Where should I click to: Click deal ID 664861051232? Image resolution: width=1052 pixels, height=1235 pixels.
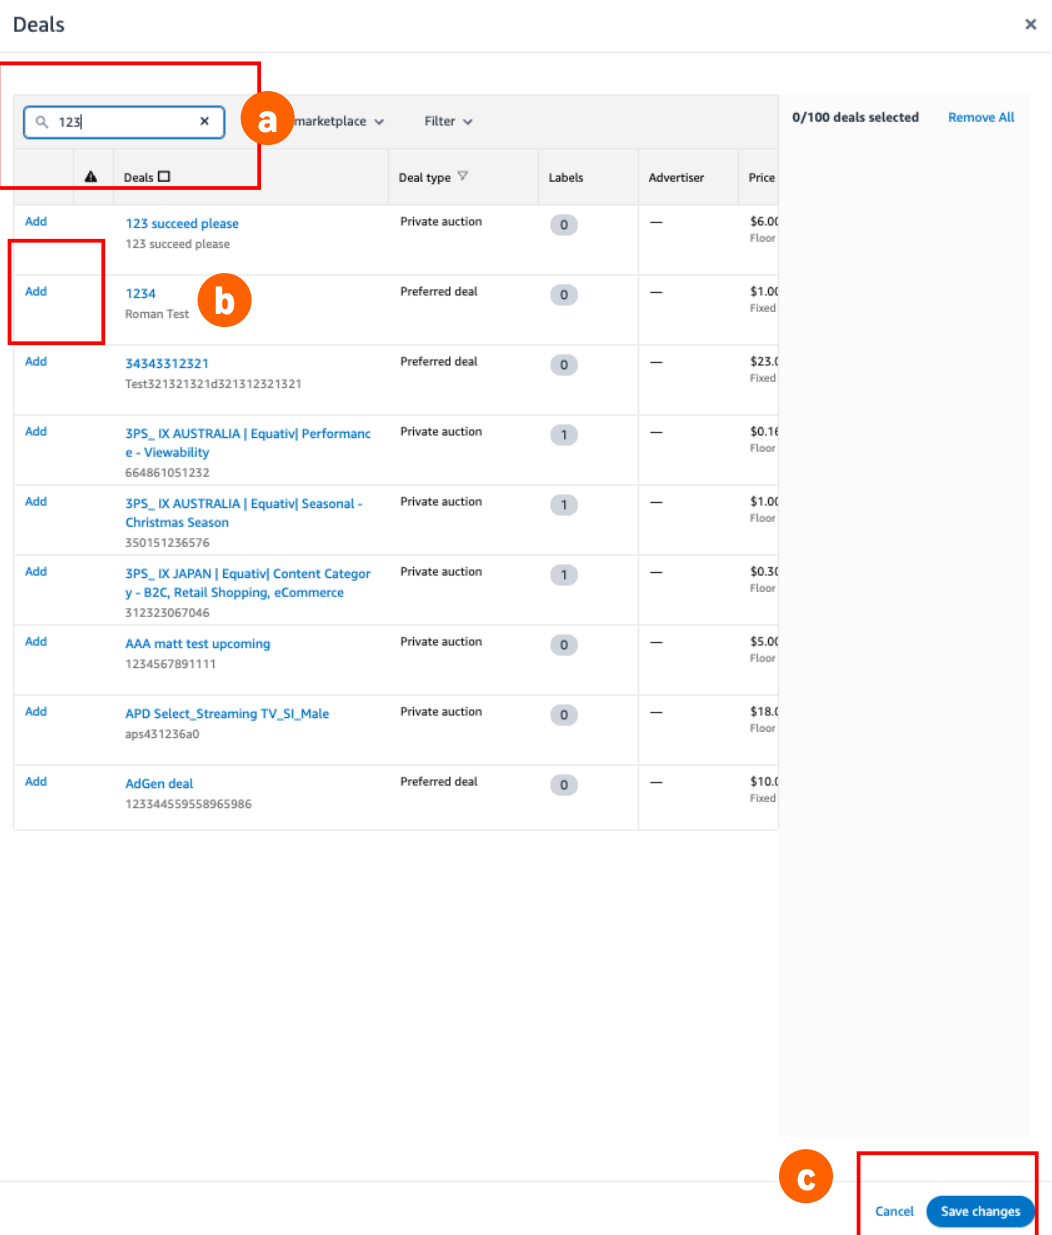[167, 472]
